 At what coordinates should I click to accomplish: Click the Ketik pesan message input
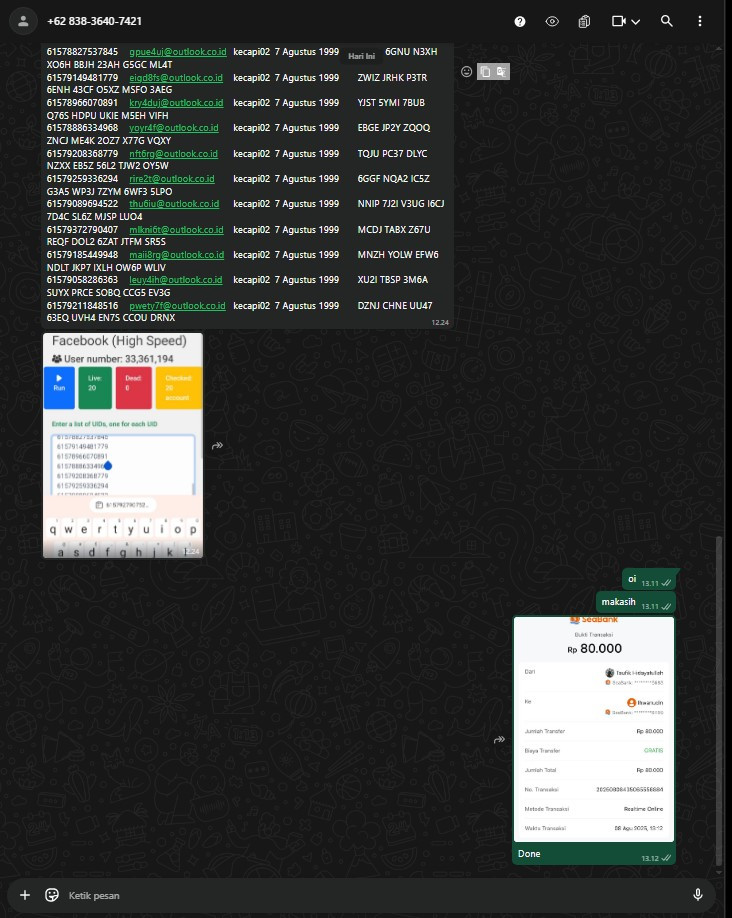tap(375, 895)
